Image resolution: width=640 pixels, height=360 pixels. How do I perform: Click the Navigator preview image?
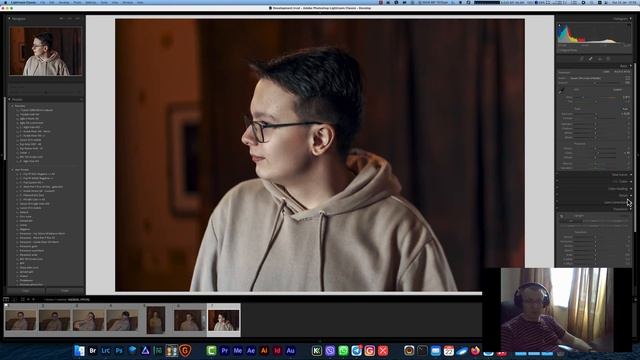pyautogui.click(x=46, y=51)
